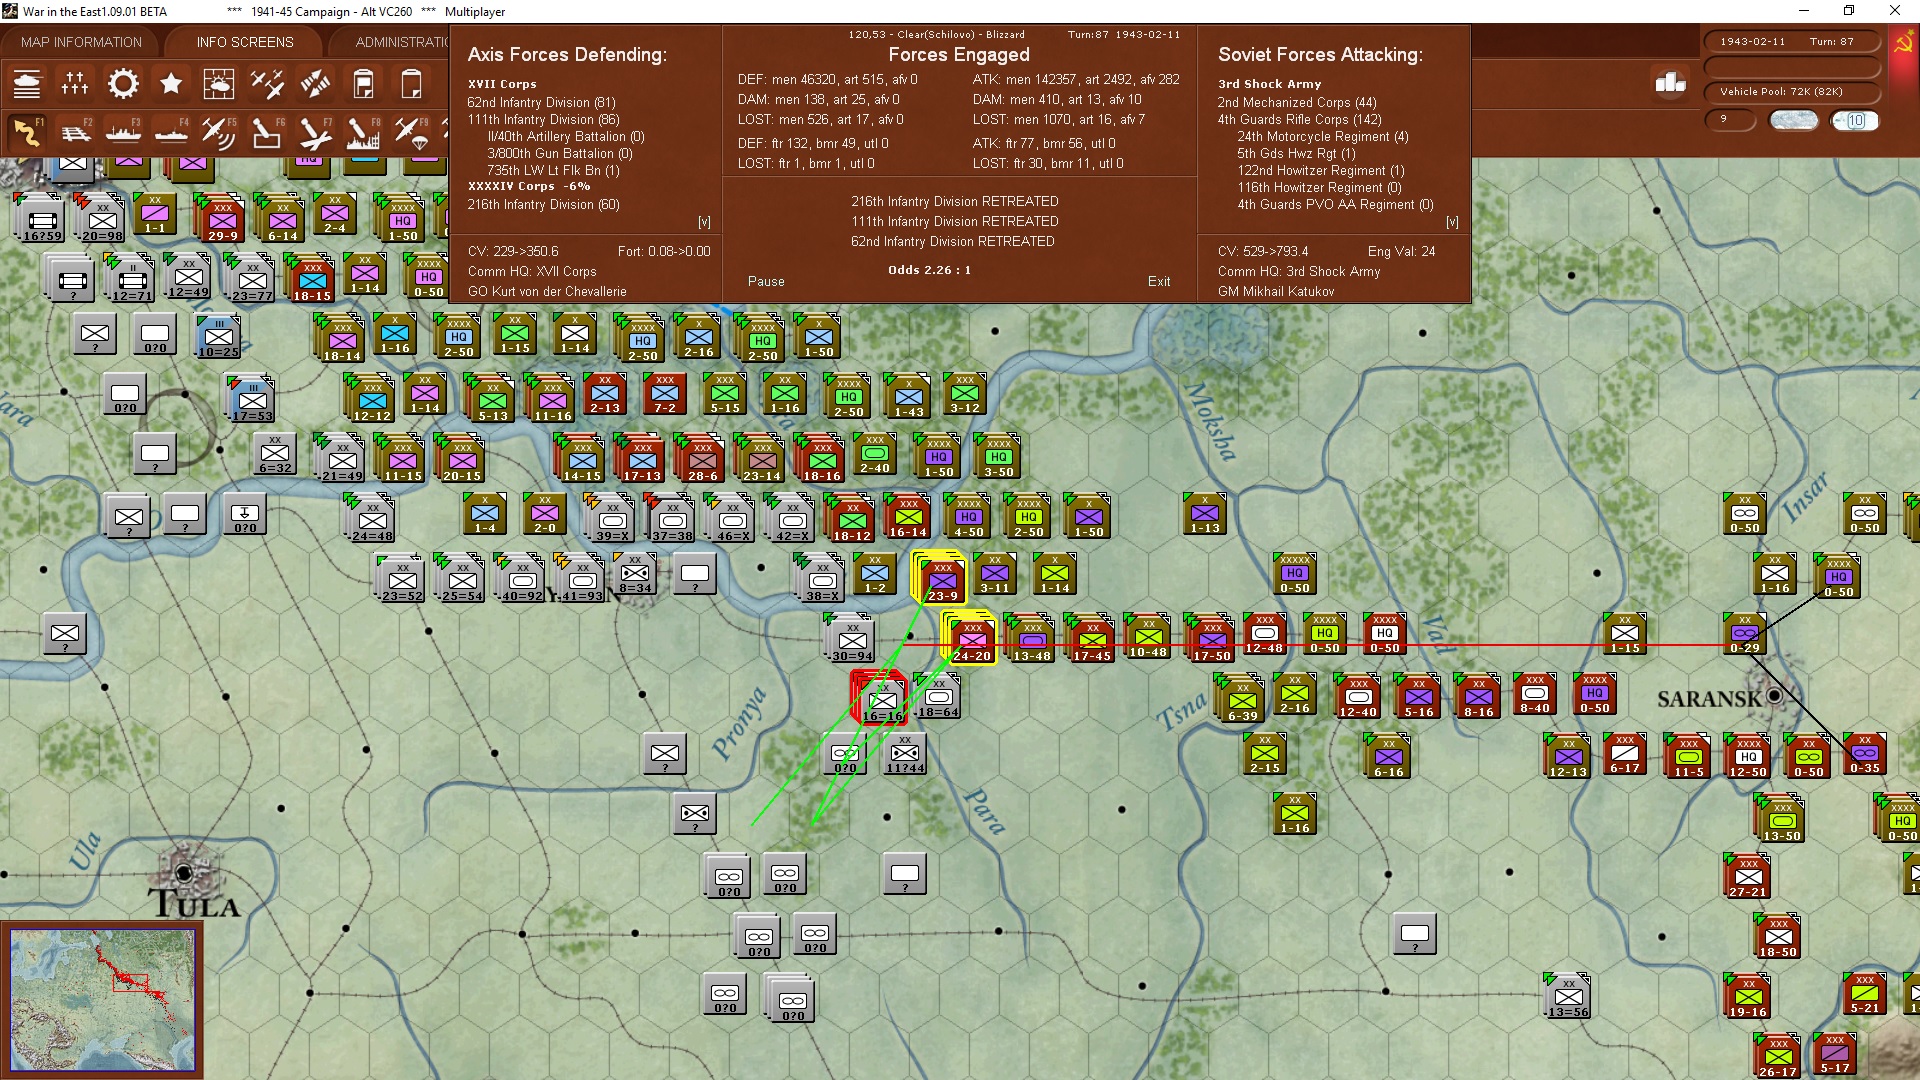
Task: Expand the Axis forces list [v] arrow
Action: coord(704,222)
